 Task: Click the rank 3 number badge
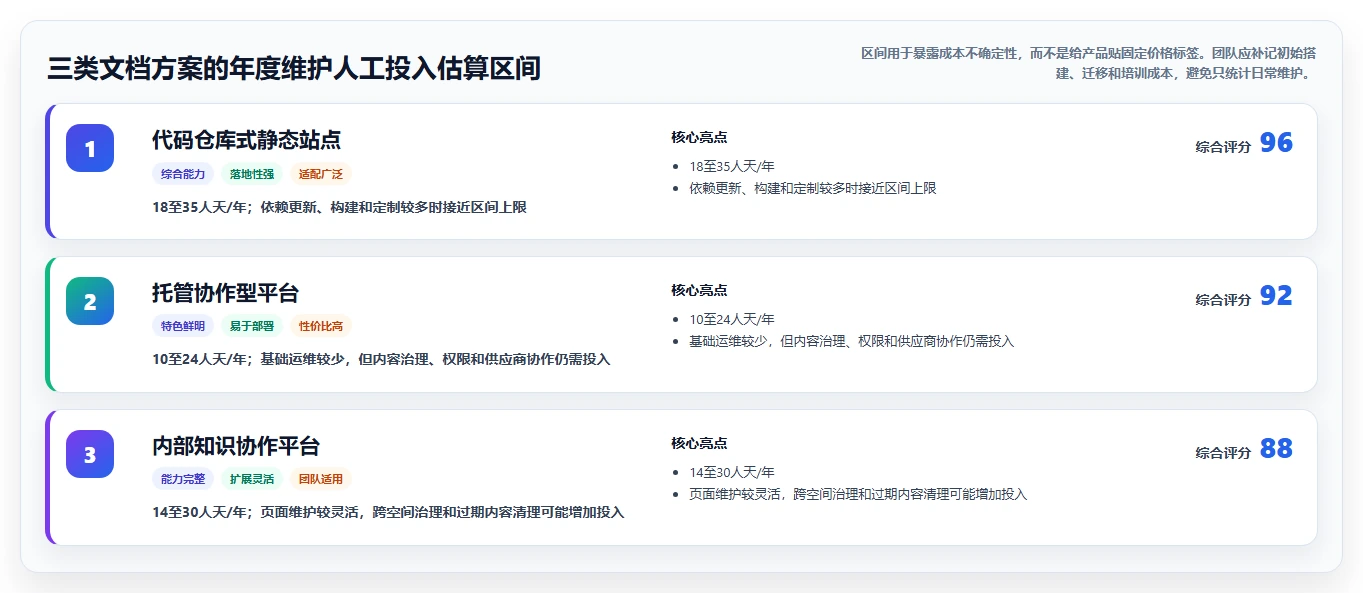point(90,454)
